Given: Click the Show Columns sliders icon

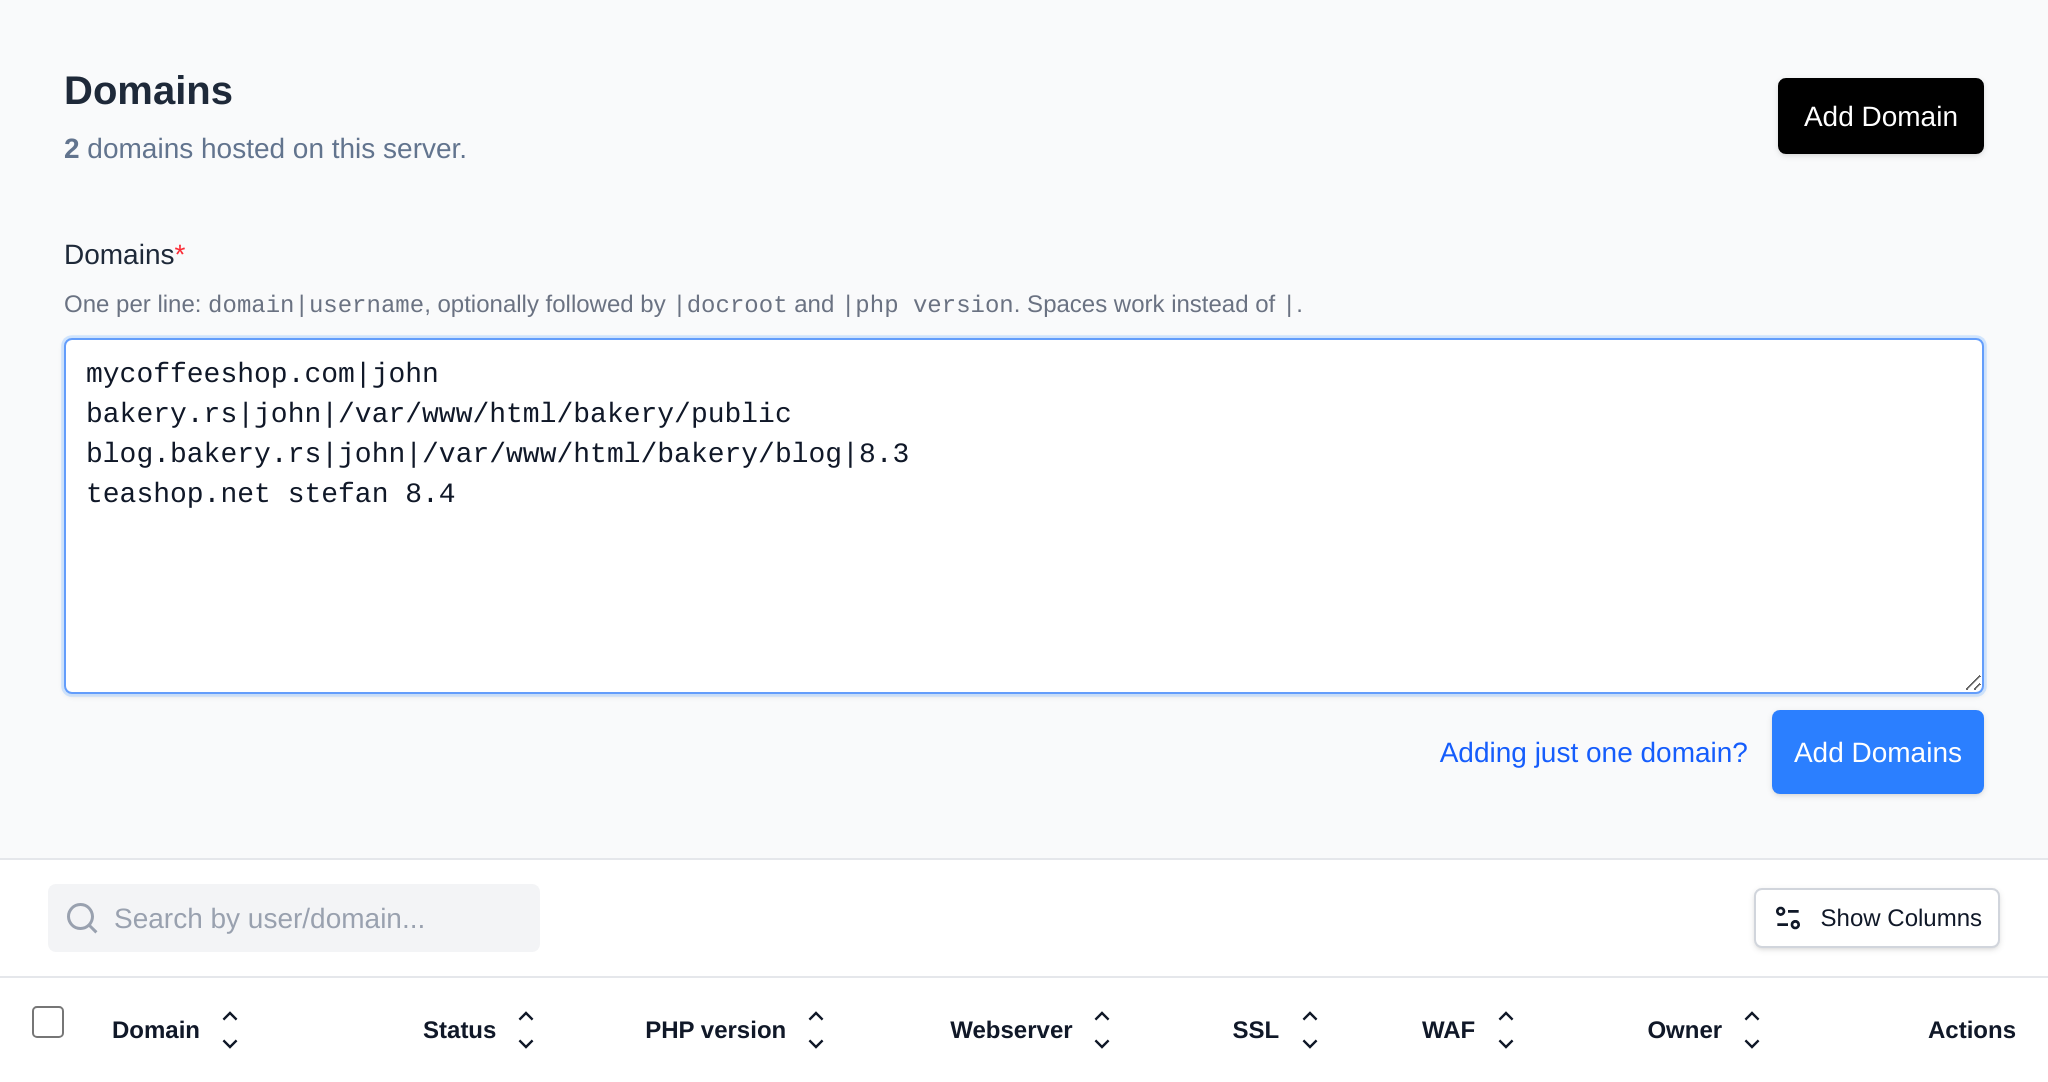Looking at the screenshot, I should tap(1788, 918).
